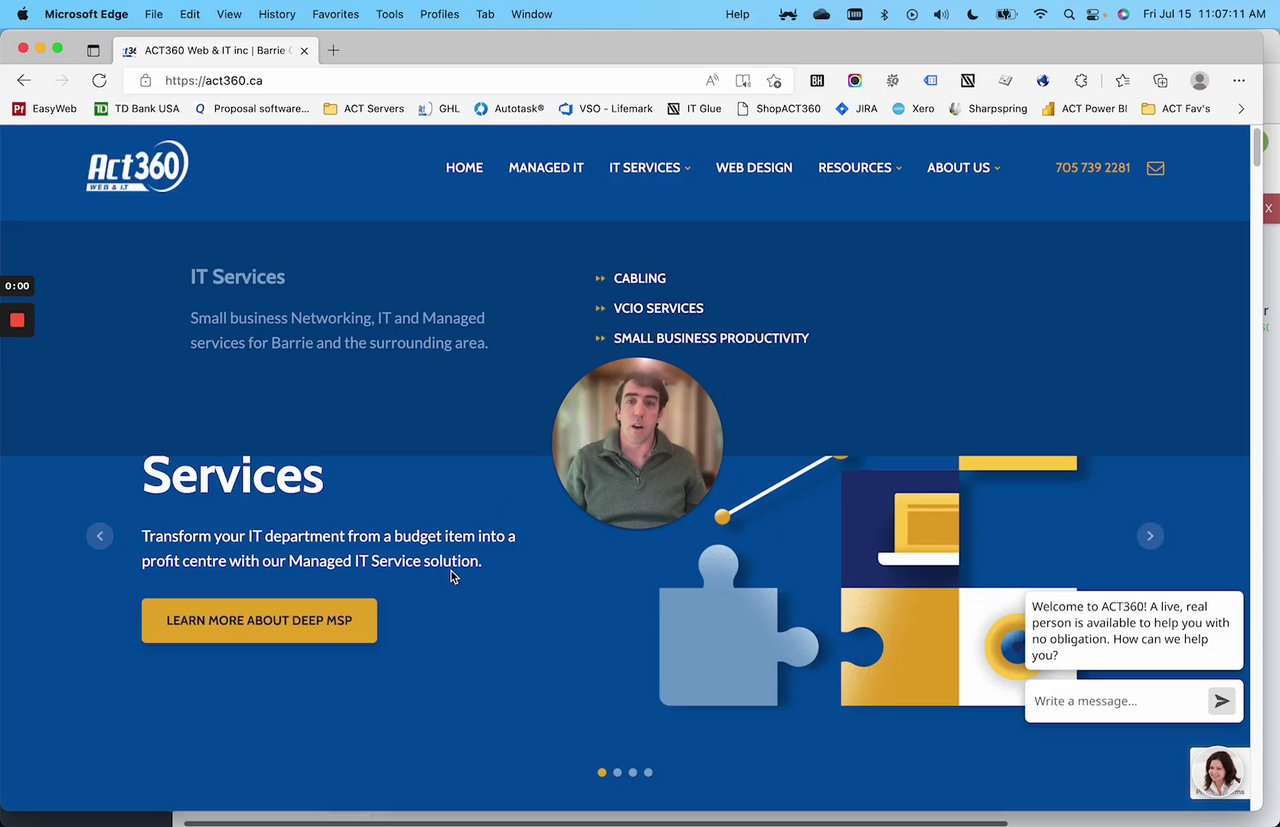Go to the Home page link
Image resolution: width=1280 pixels, height=827 pixels.
pyautogui.click(x=464, y=168)
